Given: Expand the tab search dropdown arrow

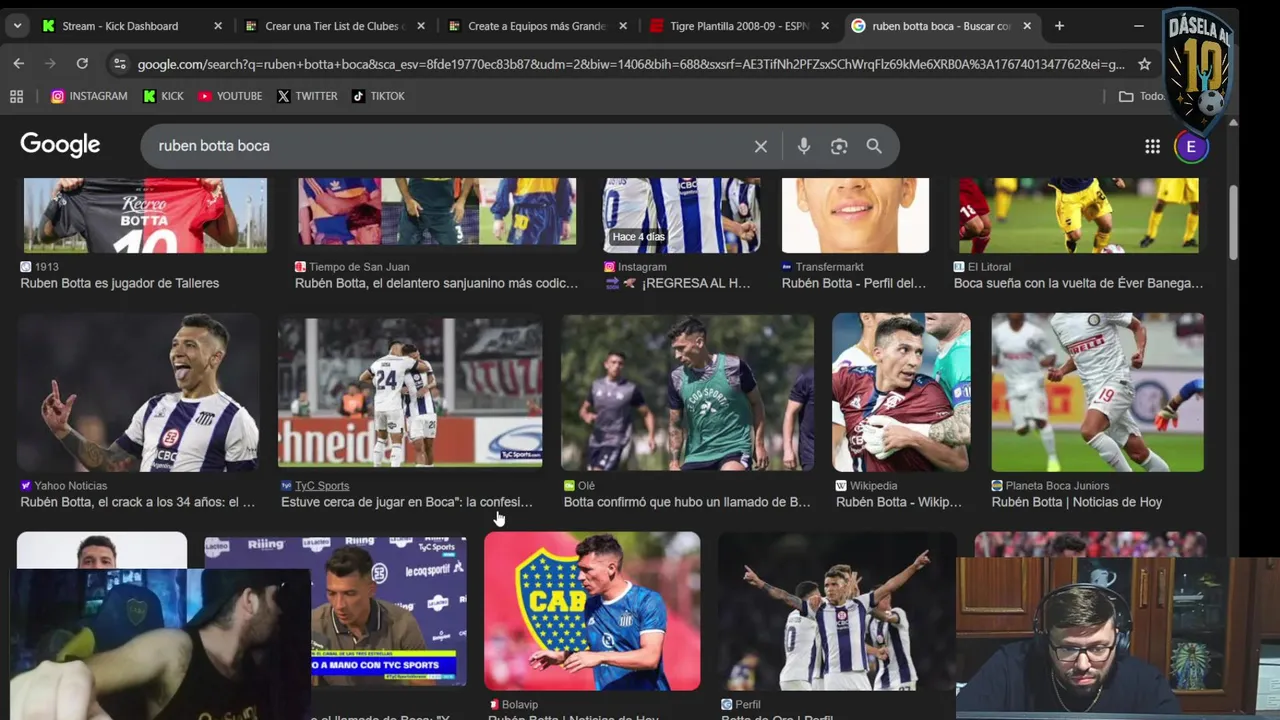Looking at the screenshot, I should [x=17, y=26].
